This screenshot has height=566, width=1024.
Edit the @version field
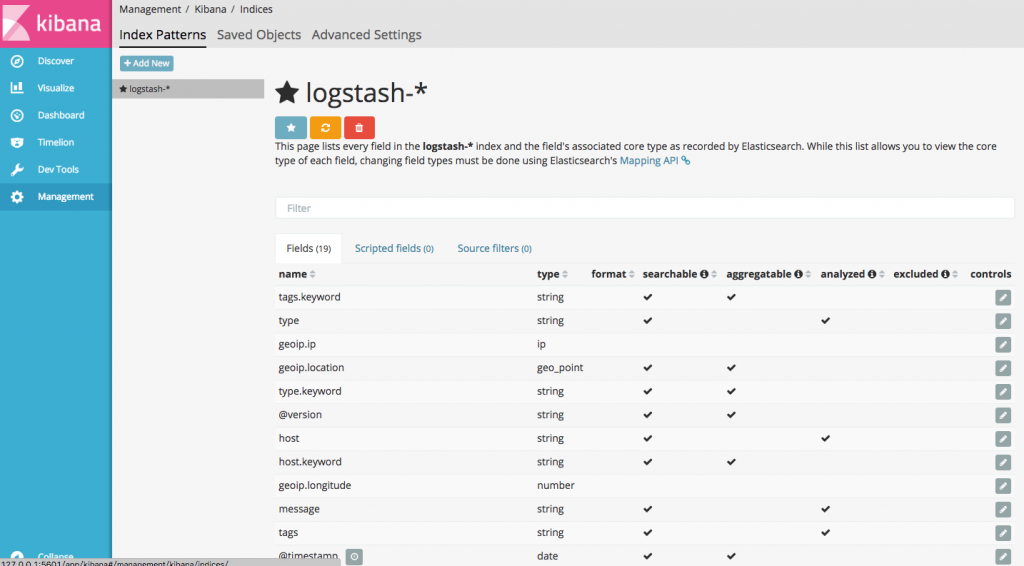click(1003, 415)
